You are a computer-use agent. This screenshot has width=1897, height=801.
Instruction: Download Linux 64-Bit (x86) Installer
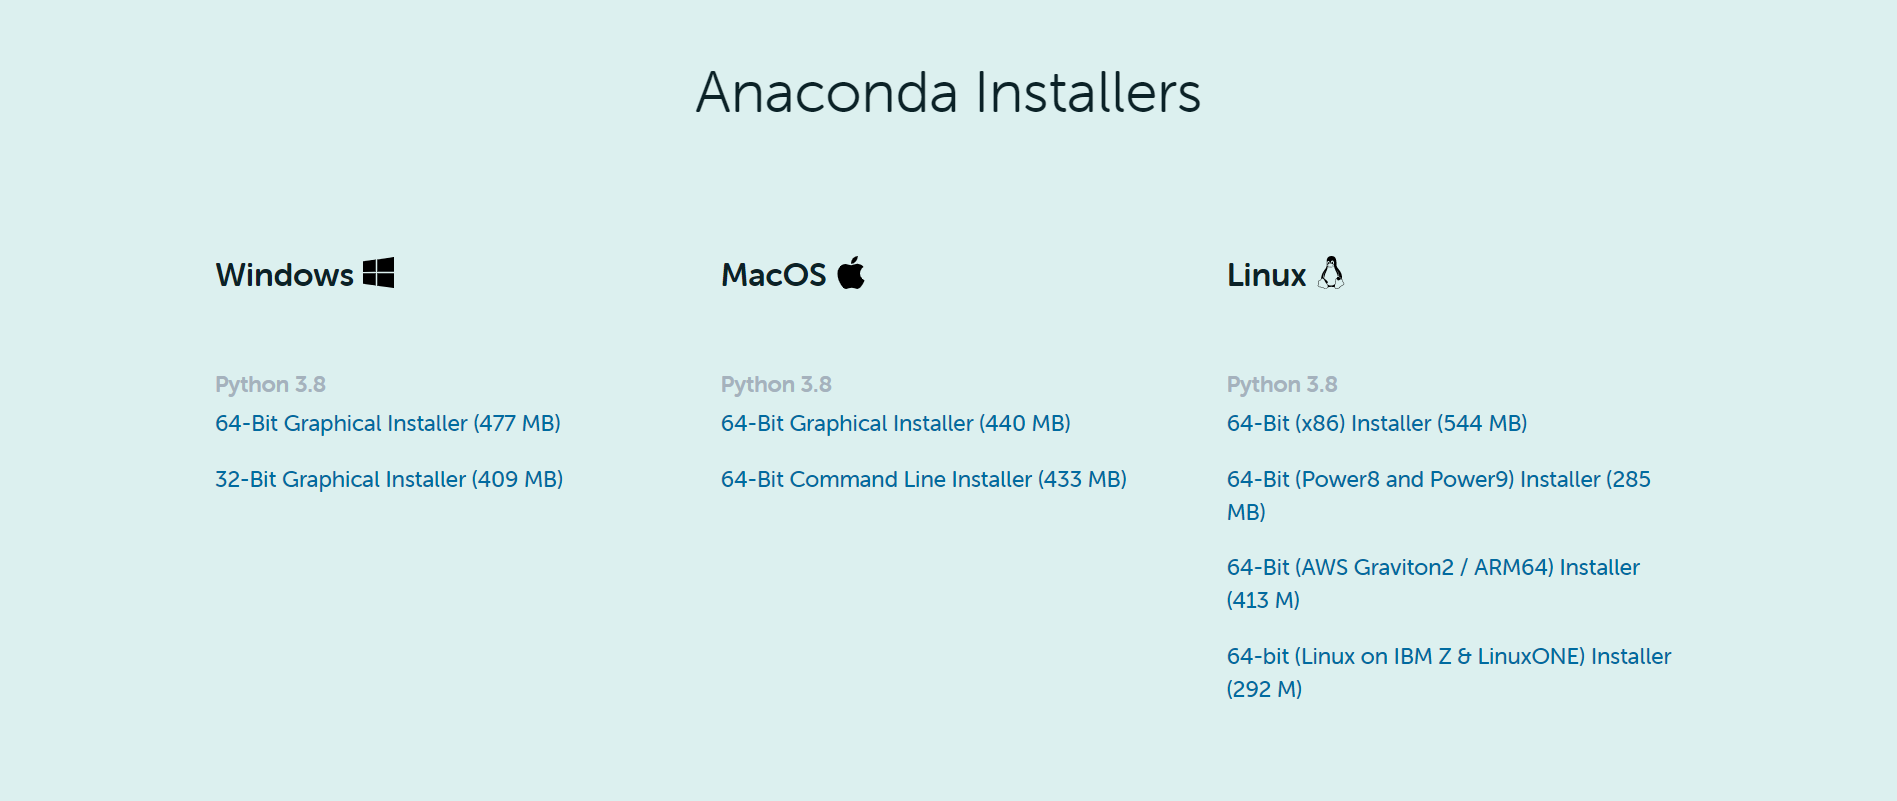pos(1376,423)
